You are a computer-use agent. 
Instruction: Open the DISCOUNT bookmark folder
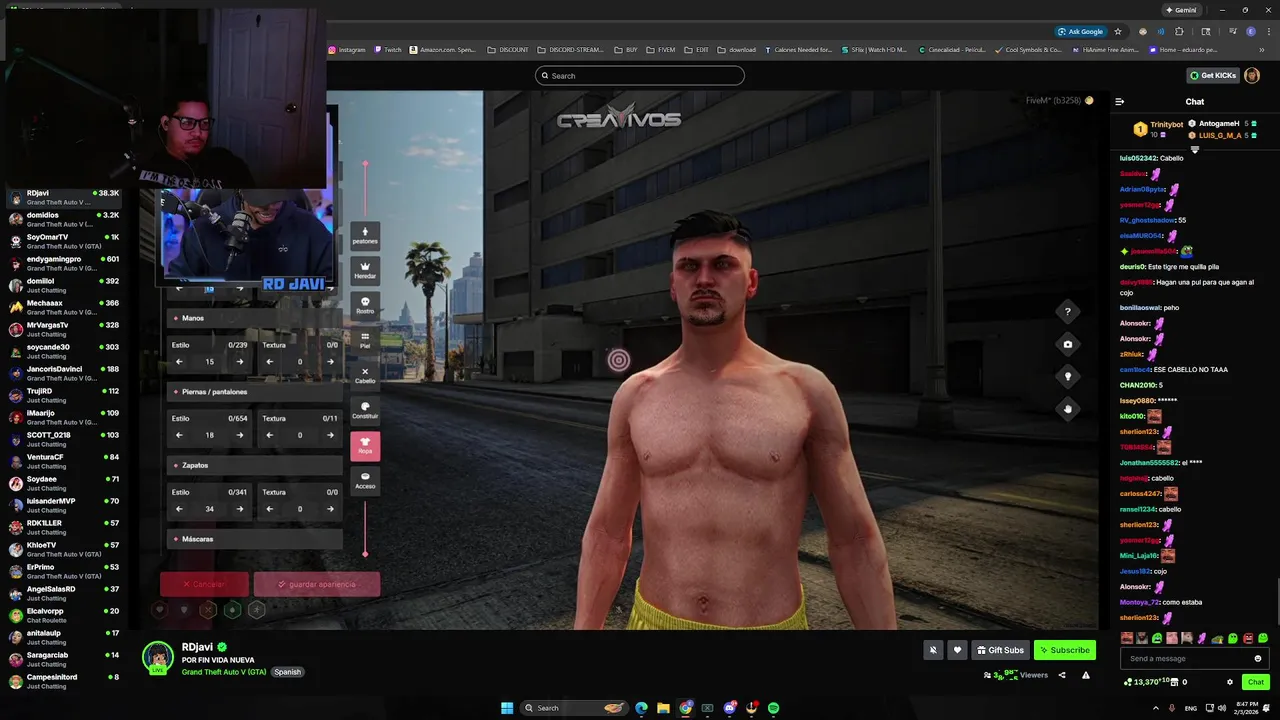point(508,49)
